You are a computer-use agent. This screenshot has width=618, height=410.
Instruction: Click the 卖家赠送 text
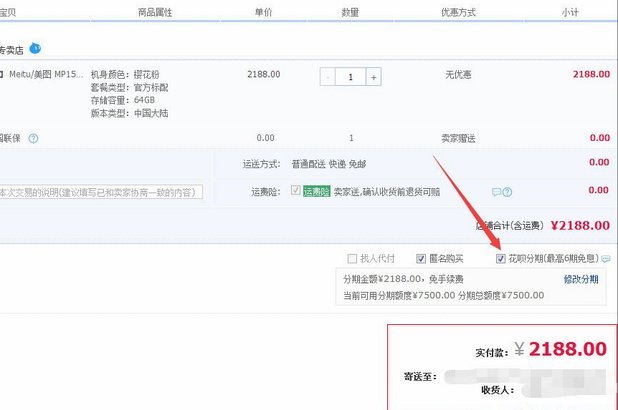tap(458, 138)
